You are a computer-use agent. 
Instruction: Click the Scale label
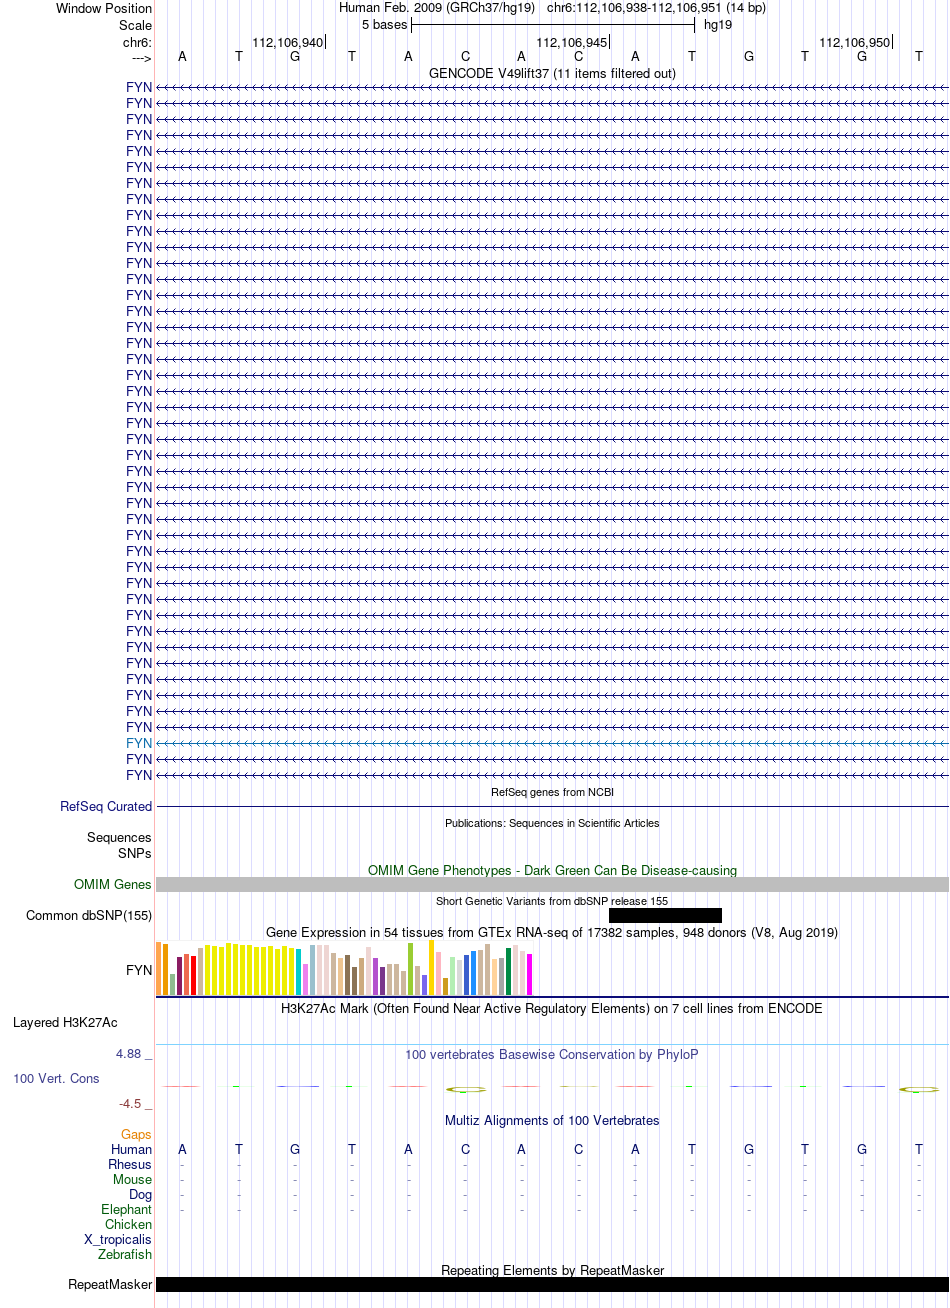coord(135,25)
